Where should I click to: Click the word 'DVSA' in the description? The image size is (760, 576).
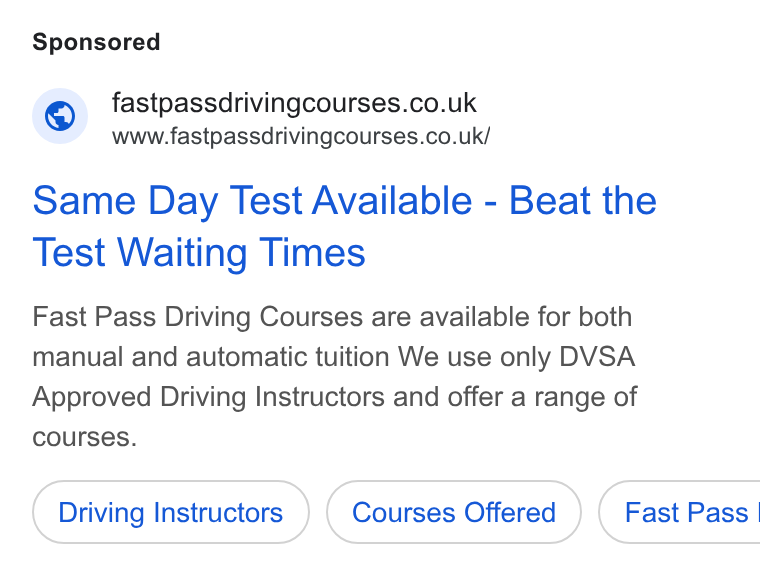click(597, 357)
